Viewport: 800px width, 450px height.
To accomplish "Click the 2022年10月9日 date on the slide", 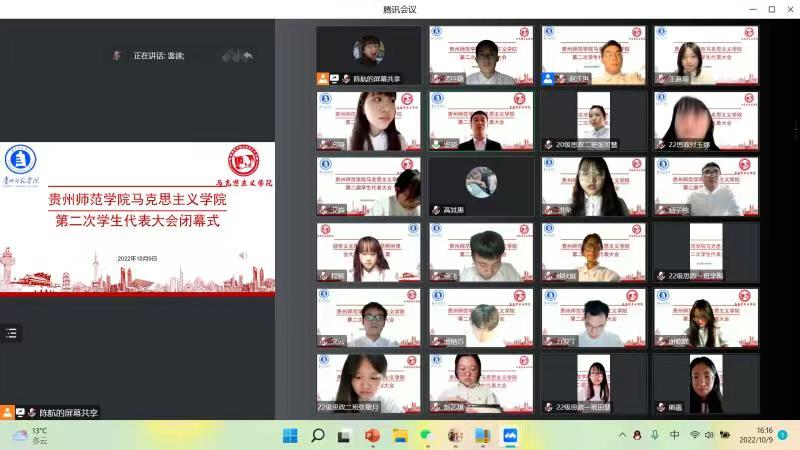I will (137, 259).
